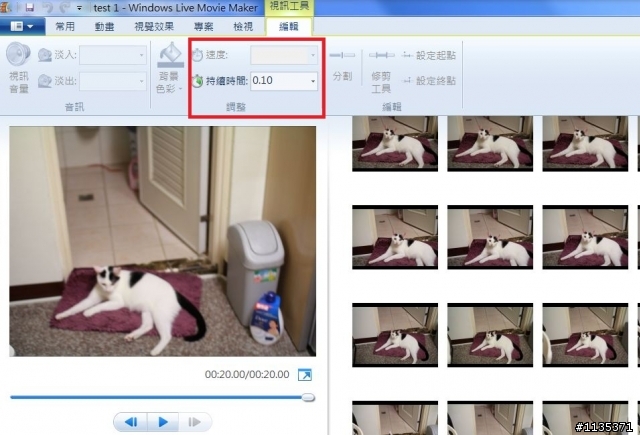The image size is (640, 435).
Task: Select the first storyboard thumbnail in the top row
Action: [395, 143]
